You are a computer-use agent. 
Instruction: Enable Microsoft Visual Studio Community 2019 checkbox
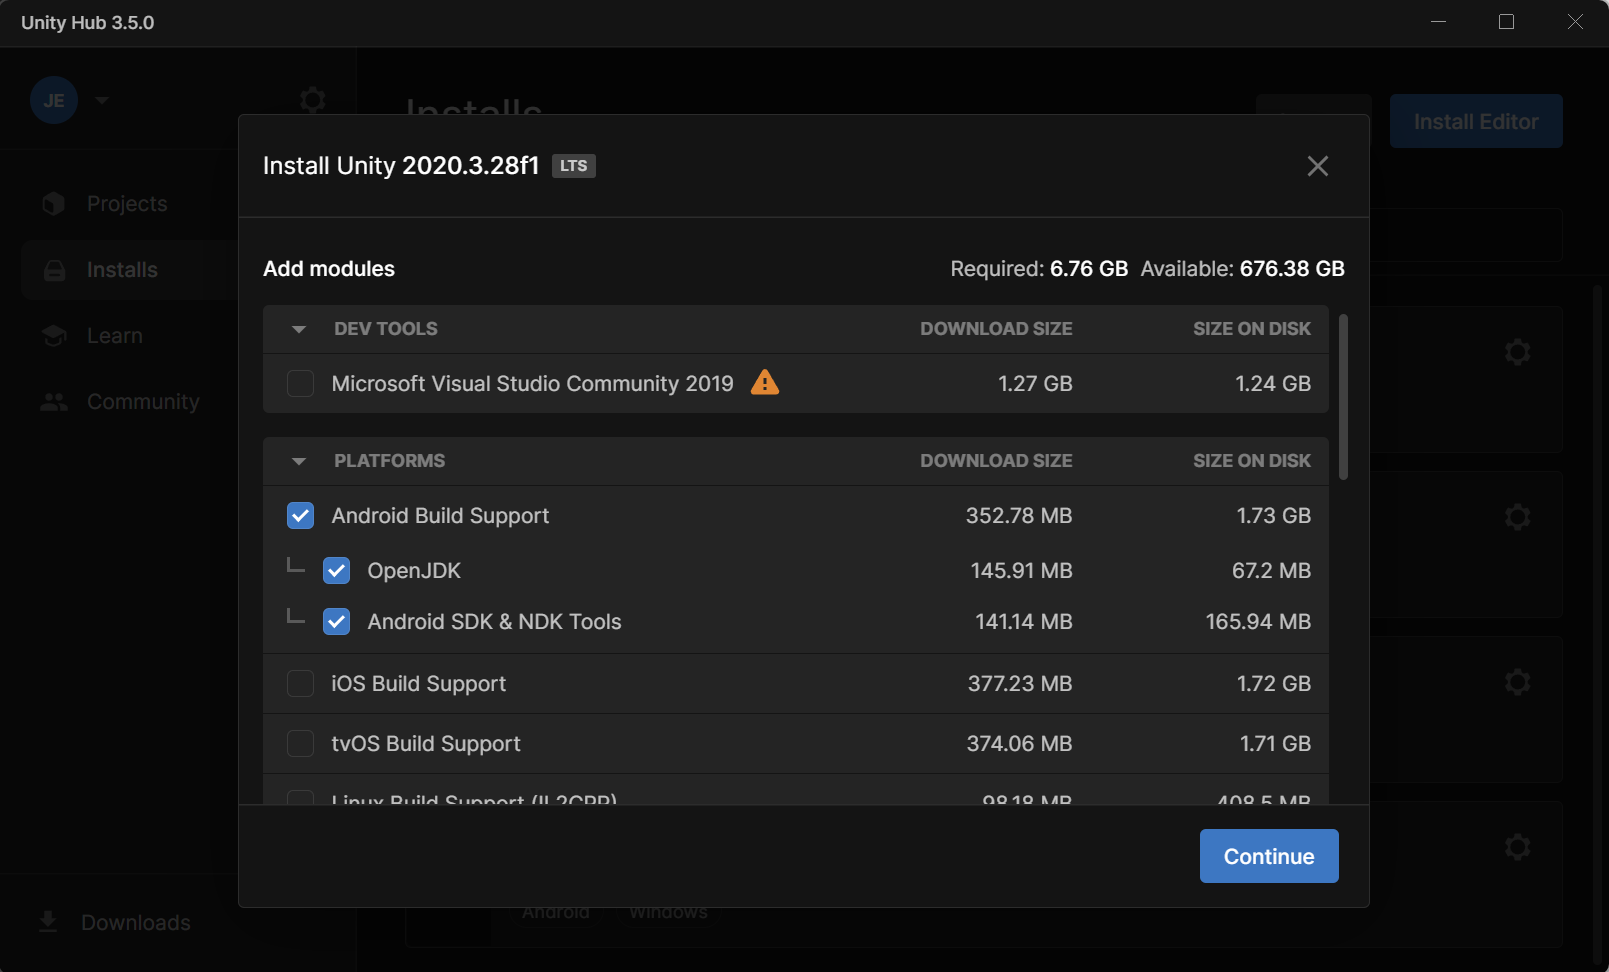coord(300,384)
